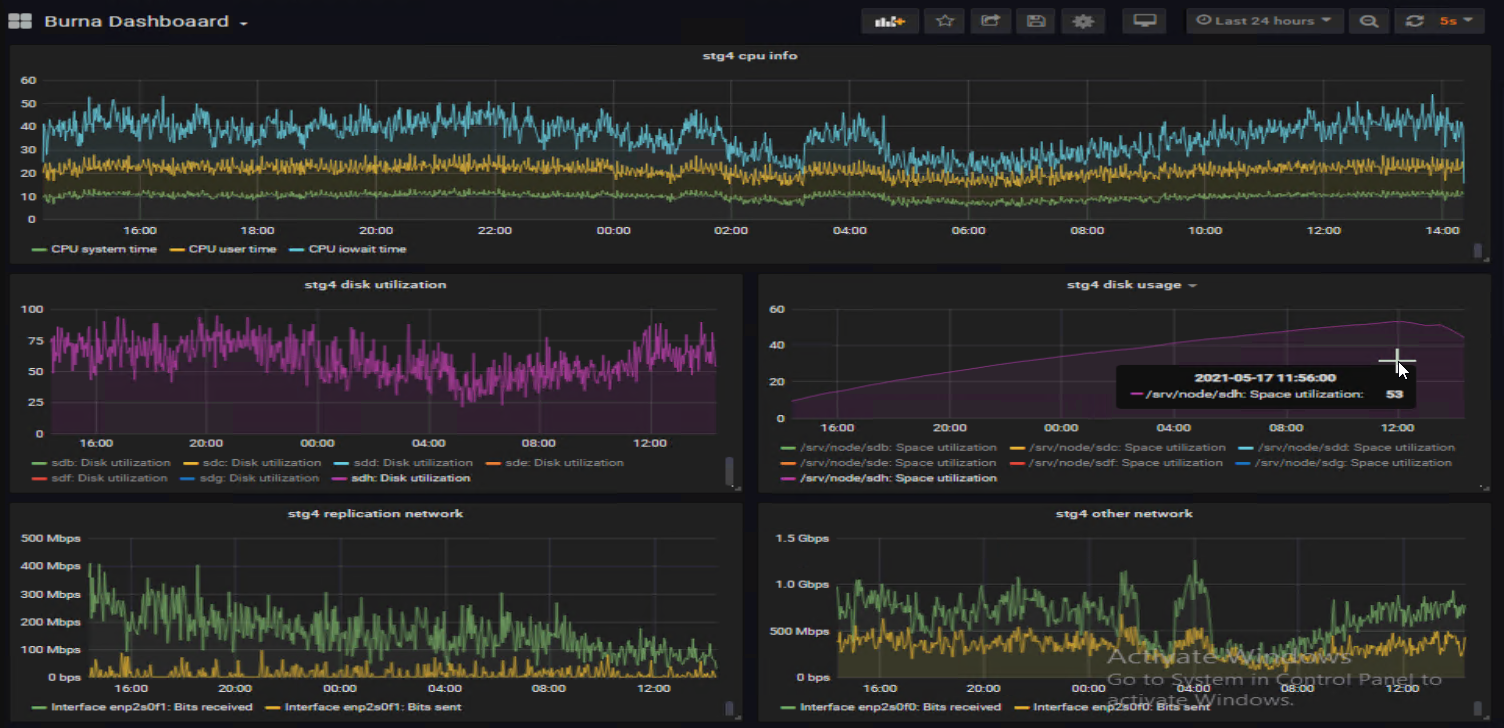Viewport: 1504px width, 728px height.
Task: Click the Add panel icon
Action: tap(889, 21)
